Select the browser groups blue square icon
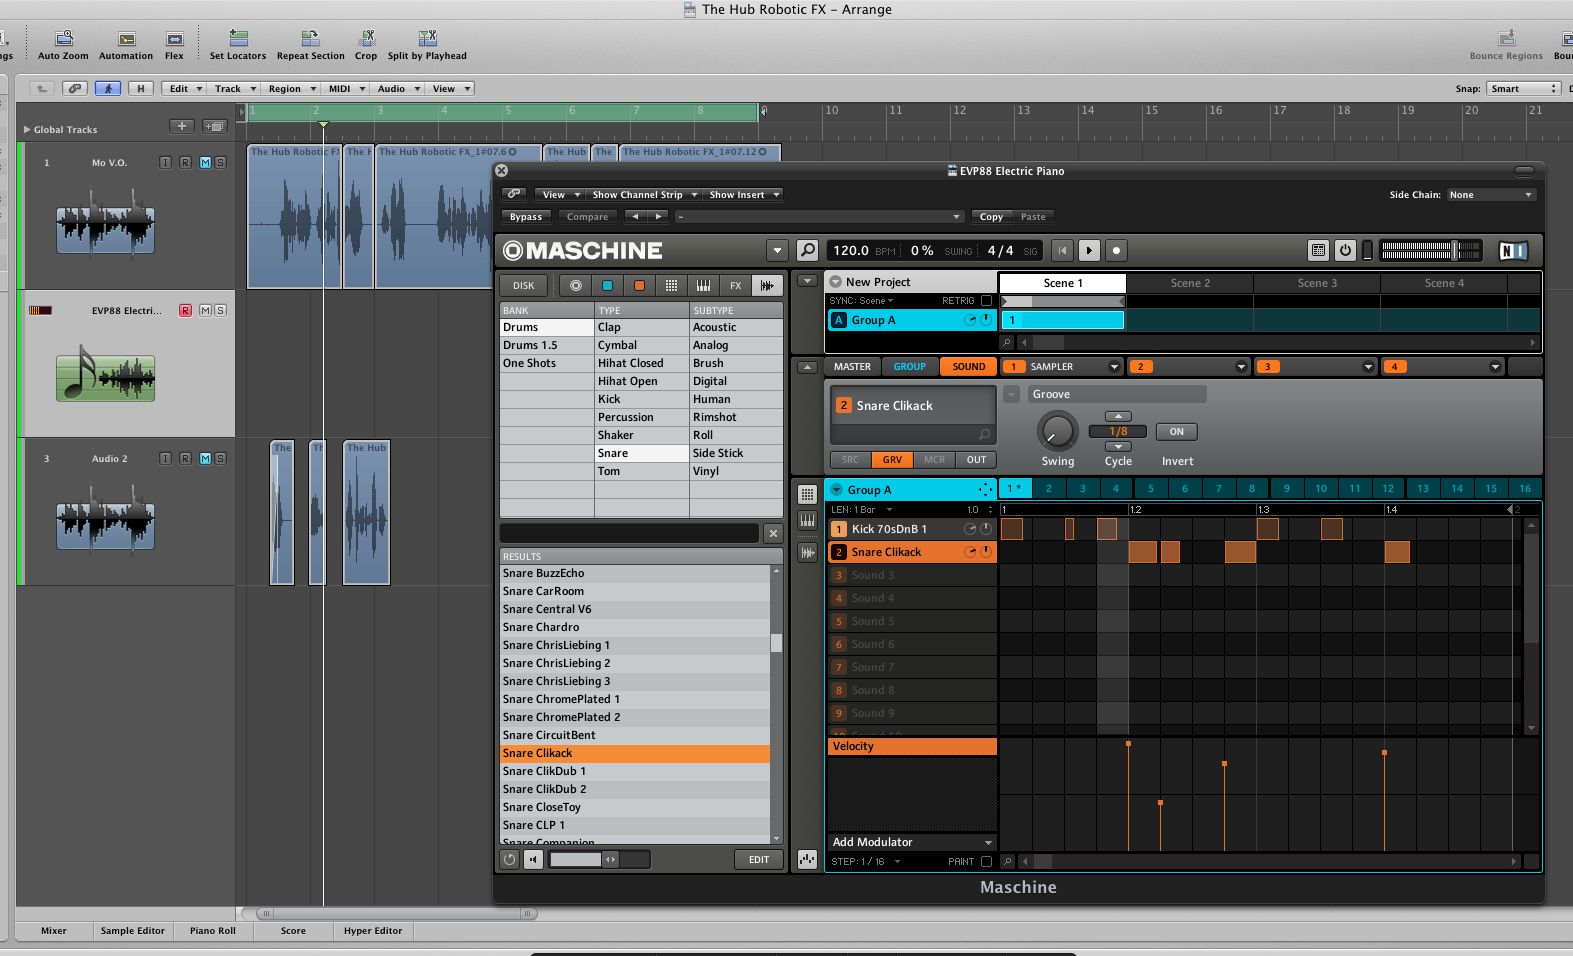The width and height of the screenshot is (1573, 956). pos(607,285)
